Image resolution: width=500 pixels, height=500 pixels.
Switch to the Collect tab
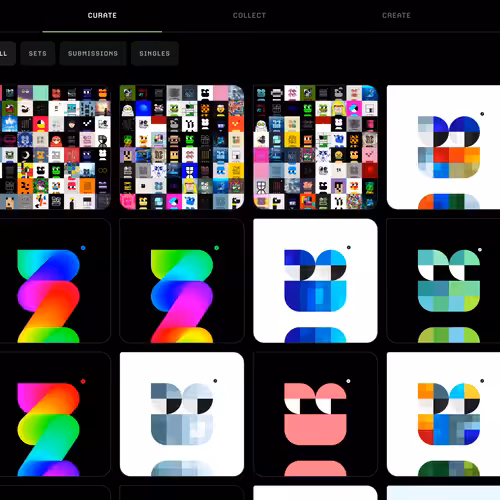(x=249, y=15)
